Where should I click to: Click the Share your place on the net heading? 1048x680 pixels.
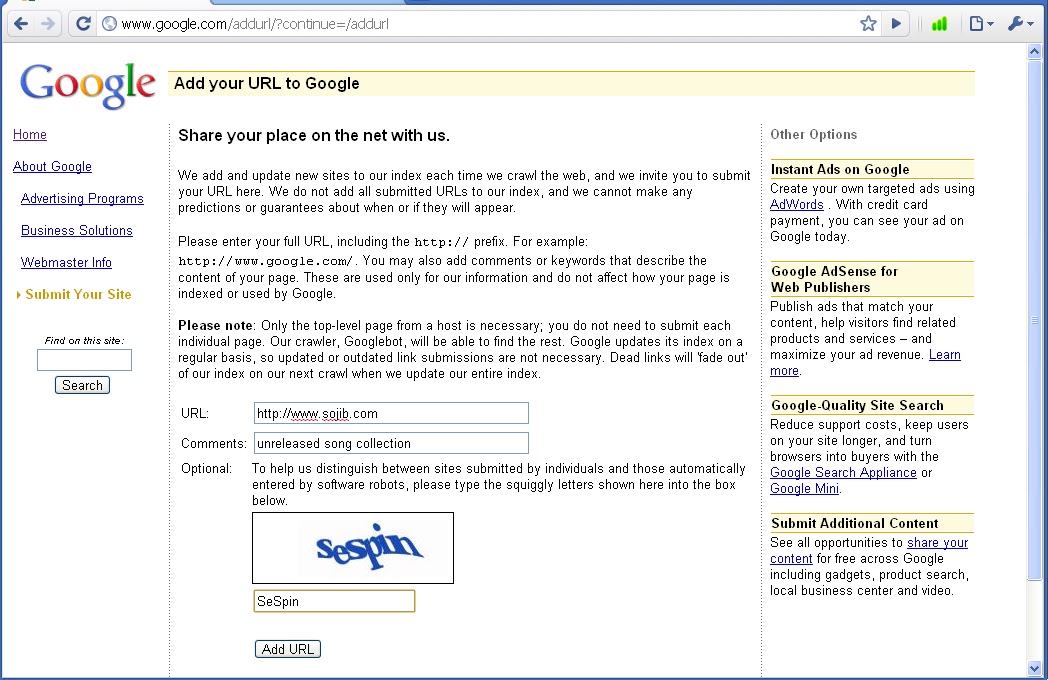click(313, 136)
